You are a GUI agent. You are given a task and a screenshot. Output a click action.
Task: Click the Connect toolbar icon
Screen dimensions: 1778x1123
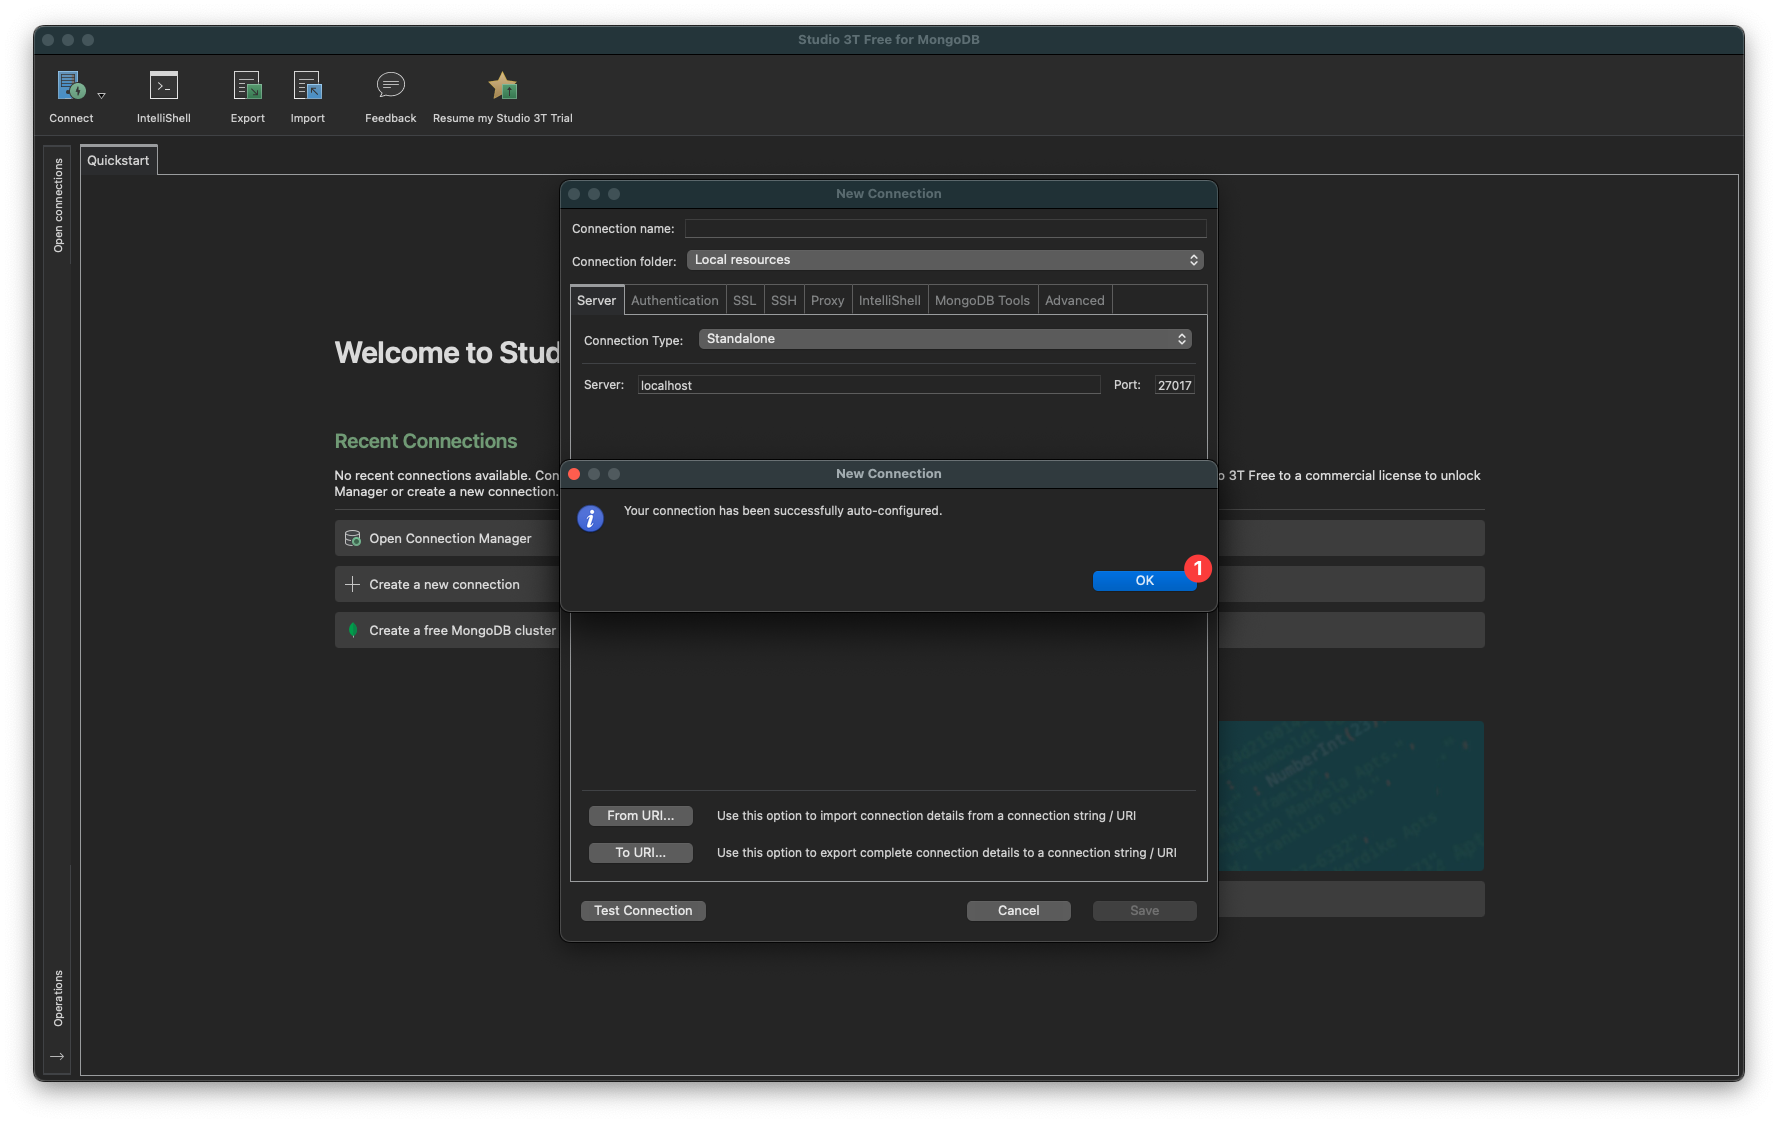tap(71, 86)
